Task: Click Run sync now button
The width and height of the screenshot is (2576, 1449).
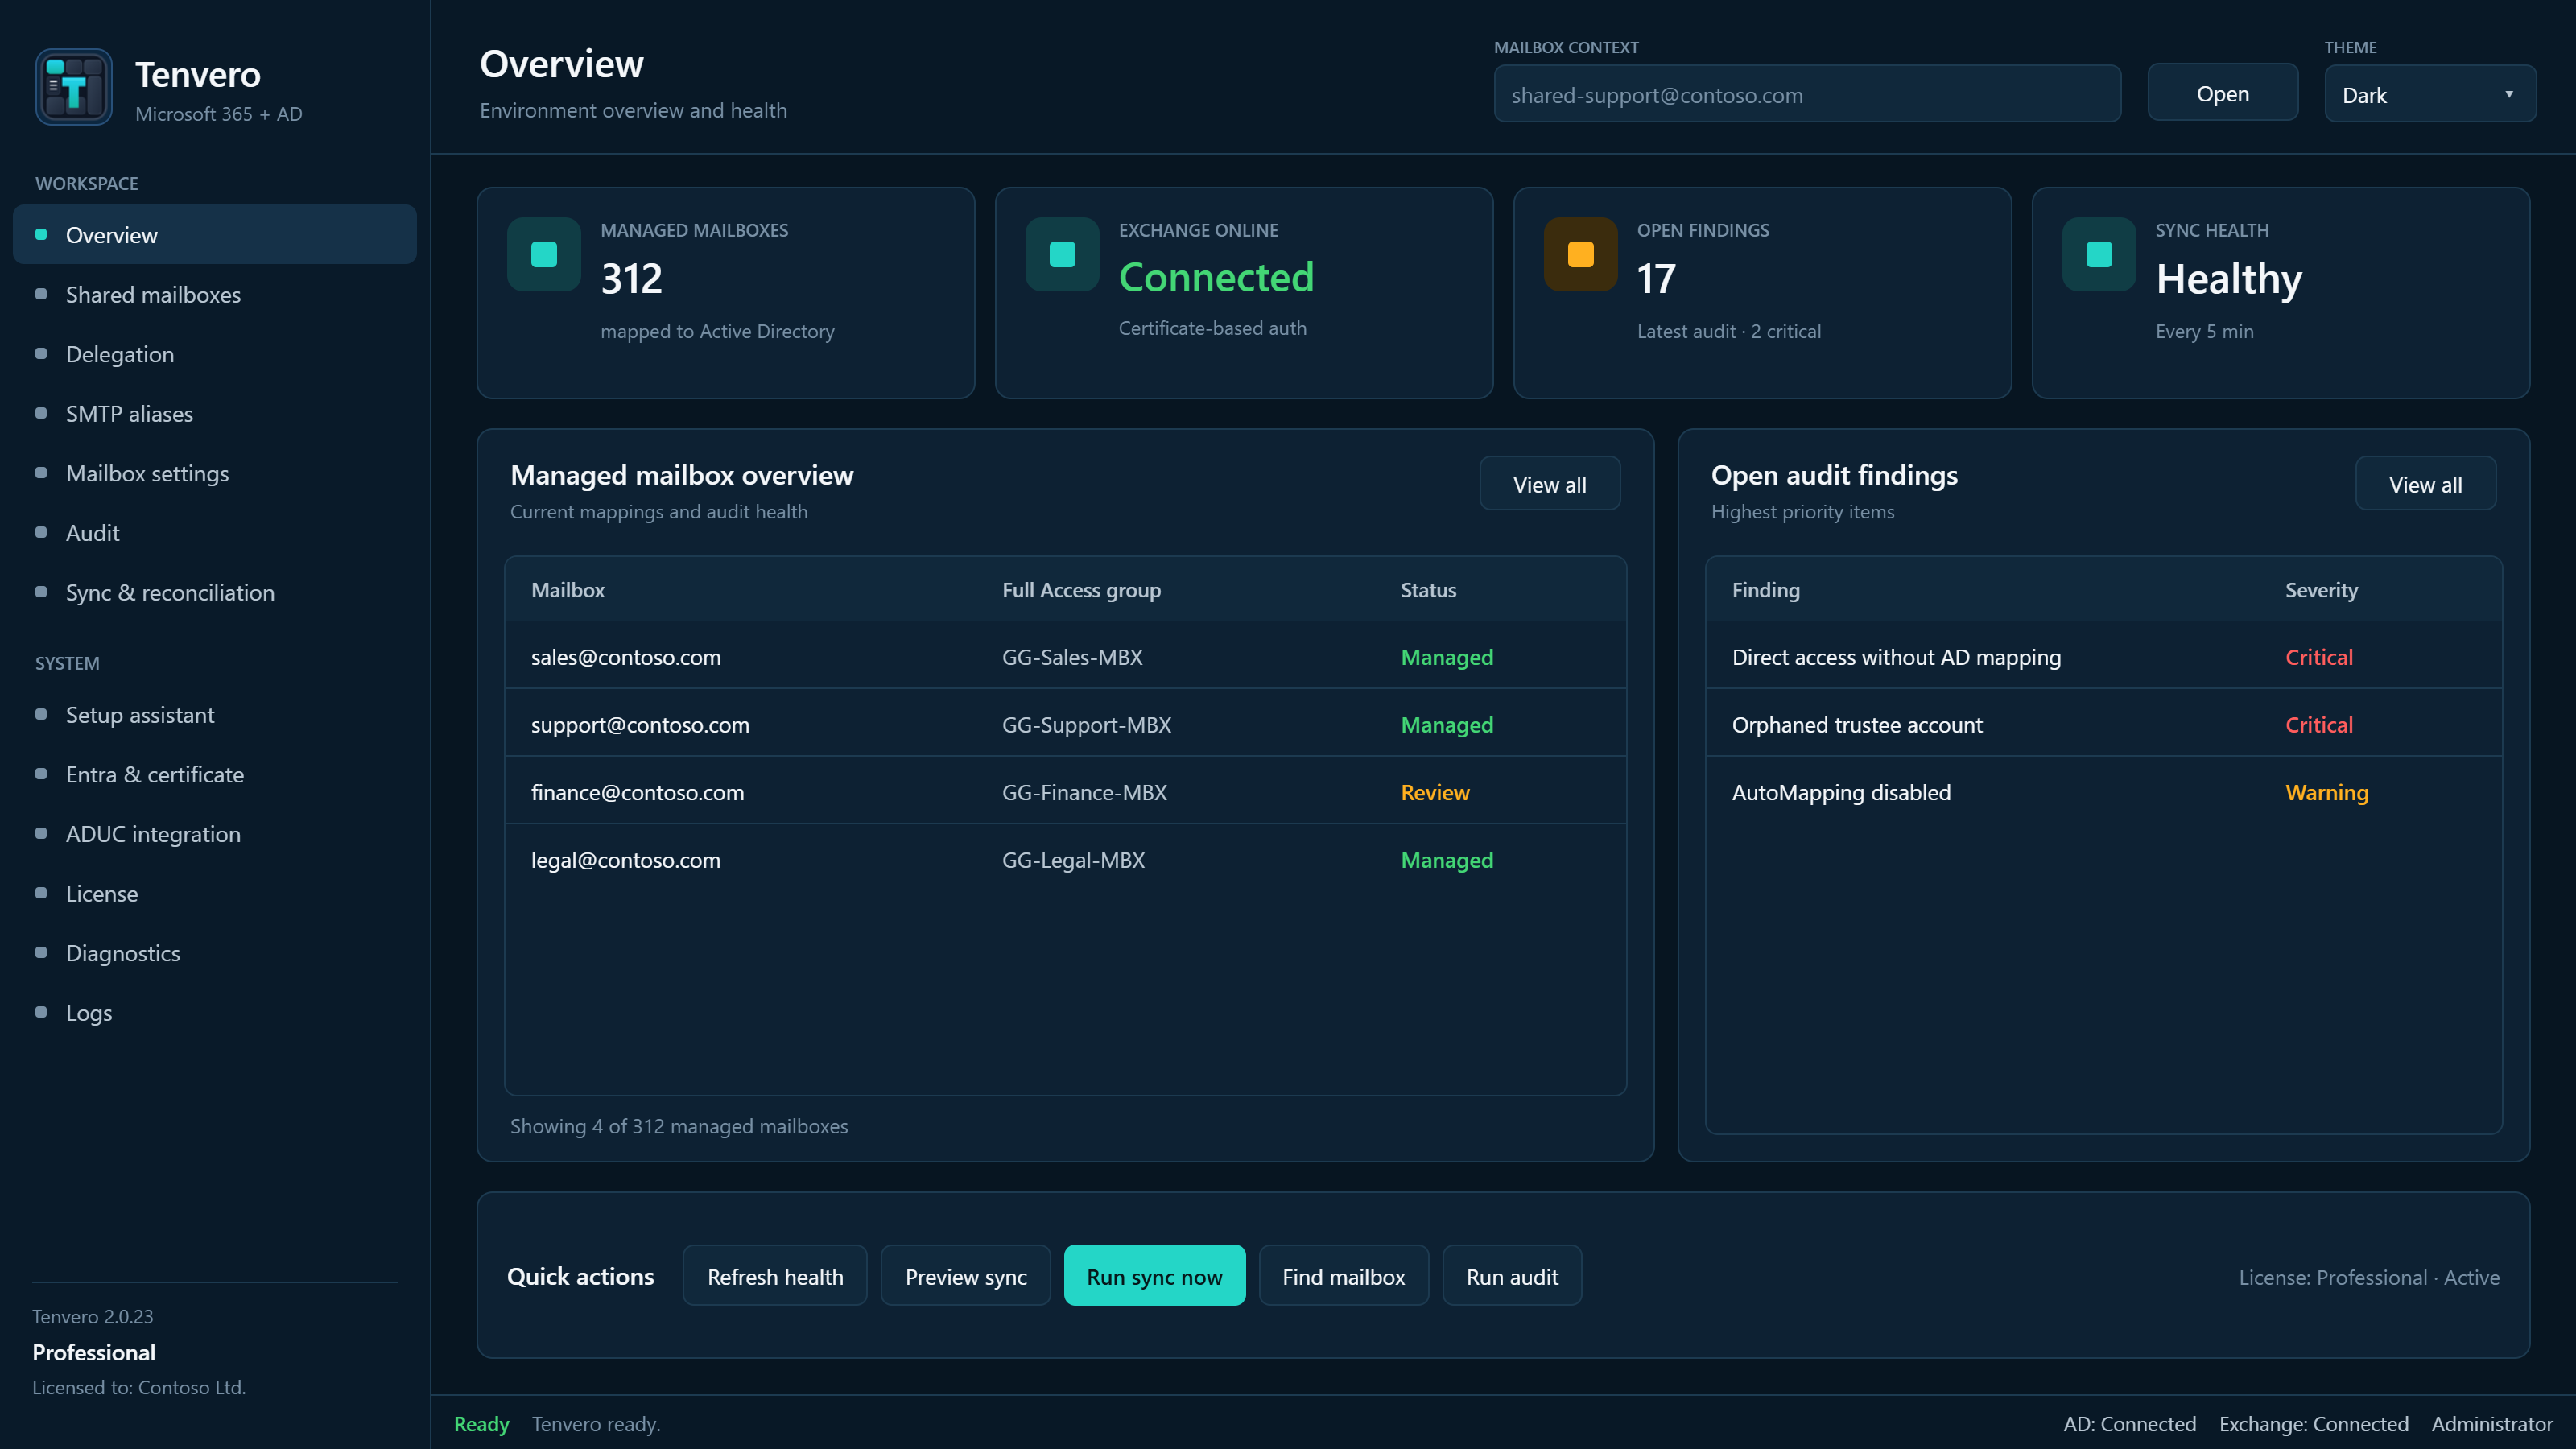Action: coord(1154,1276)
